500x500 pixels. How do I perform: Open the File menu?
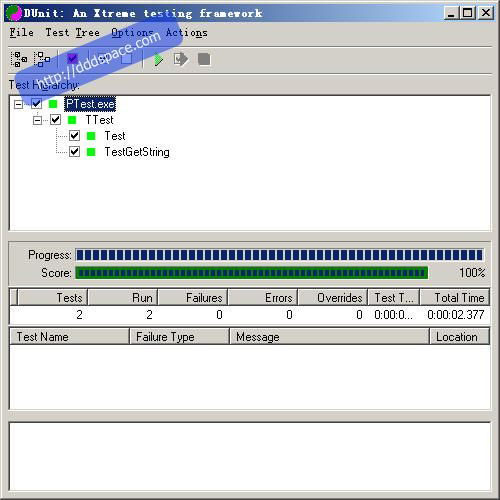coord(21,33)
